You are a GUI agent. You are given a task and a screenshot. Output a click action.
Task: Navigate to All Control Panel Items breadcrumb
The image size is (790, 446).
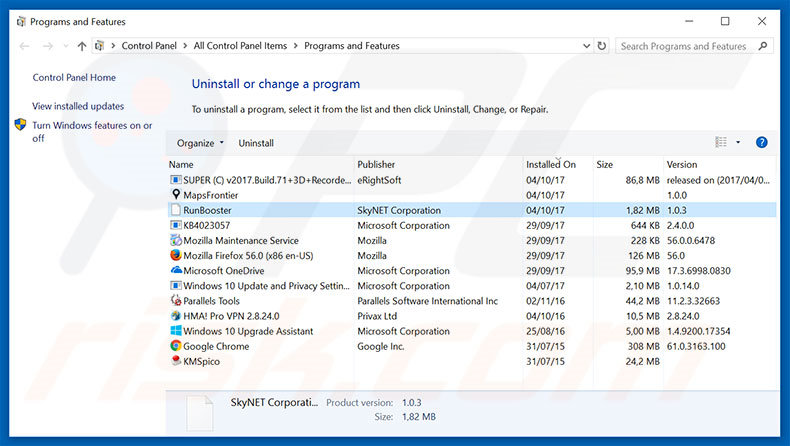240,46
